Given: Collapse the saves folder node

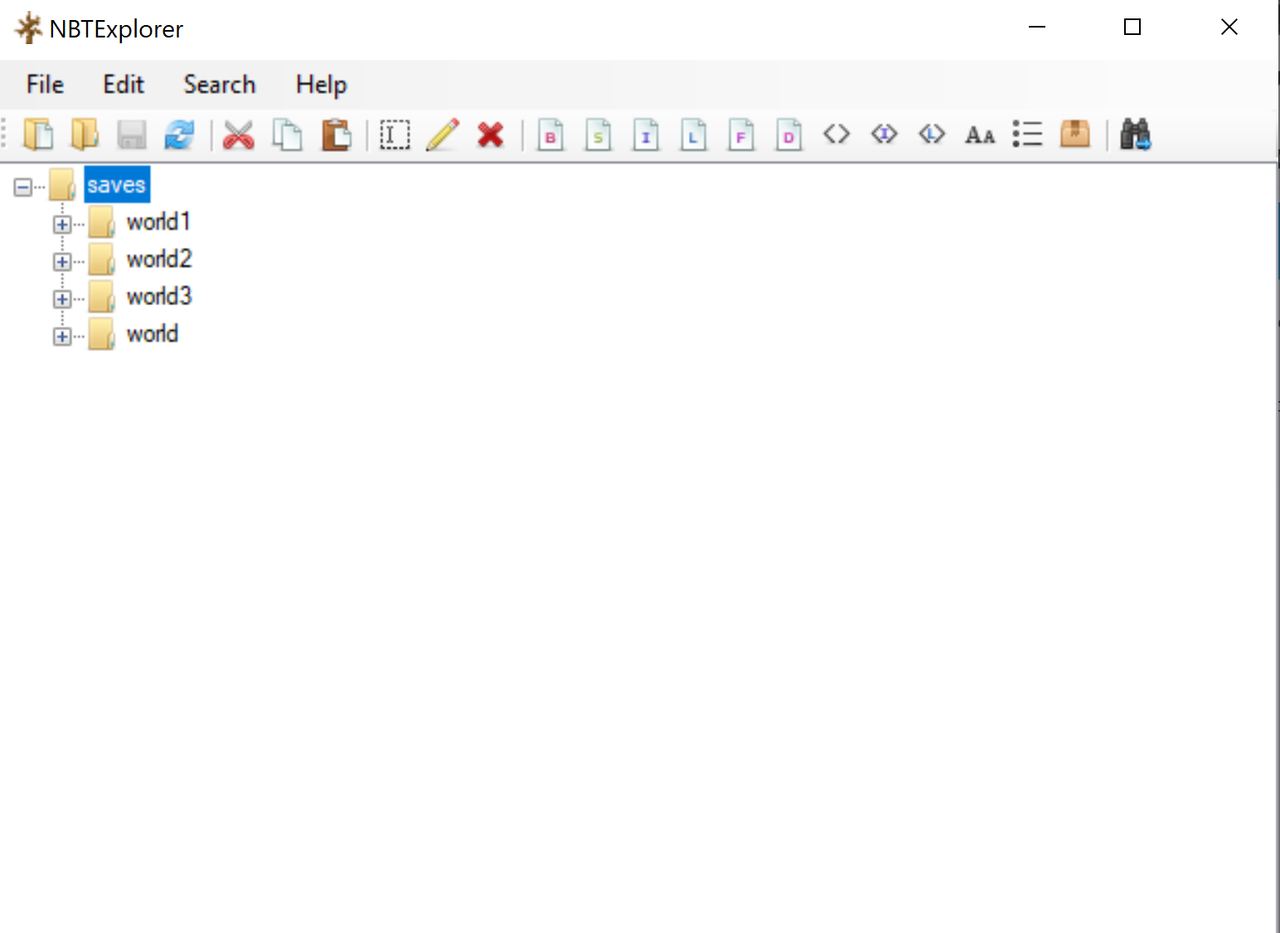Looking at the screenshot, I should (x=23, y=186).
